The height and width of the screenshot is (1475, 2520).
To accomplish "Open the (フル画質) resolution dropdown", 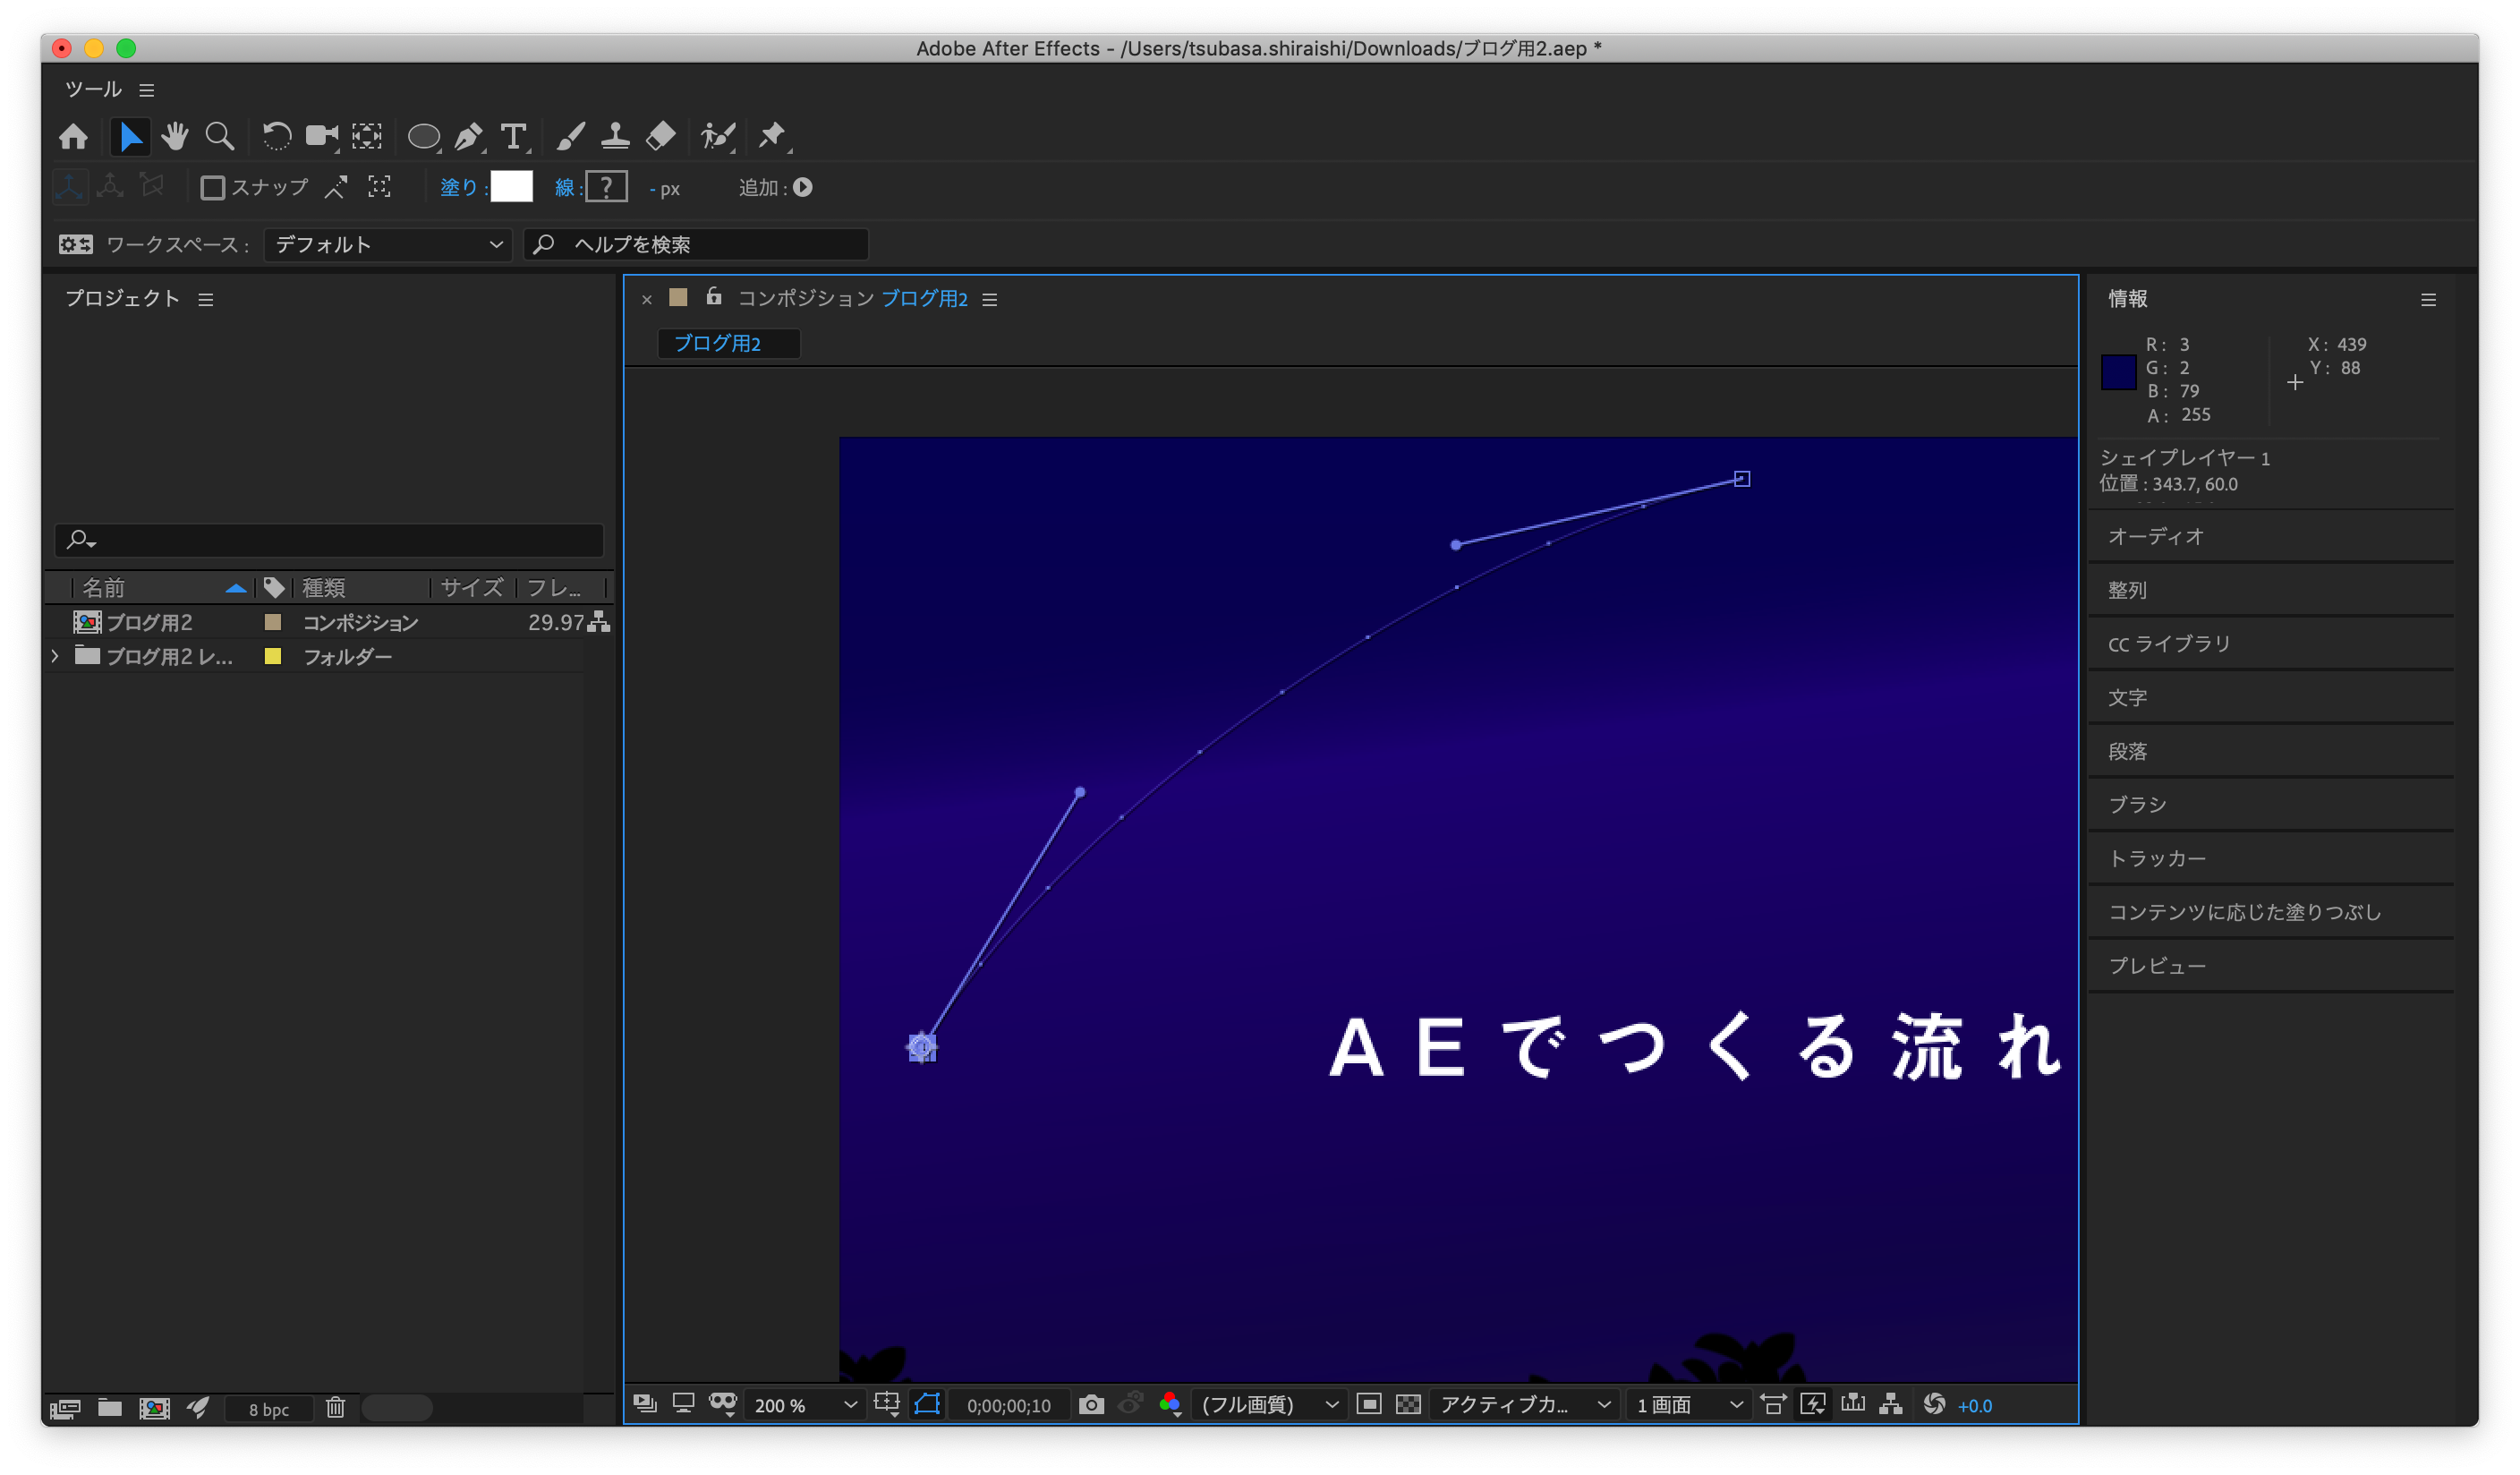I will 1268,1405.
